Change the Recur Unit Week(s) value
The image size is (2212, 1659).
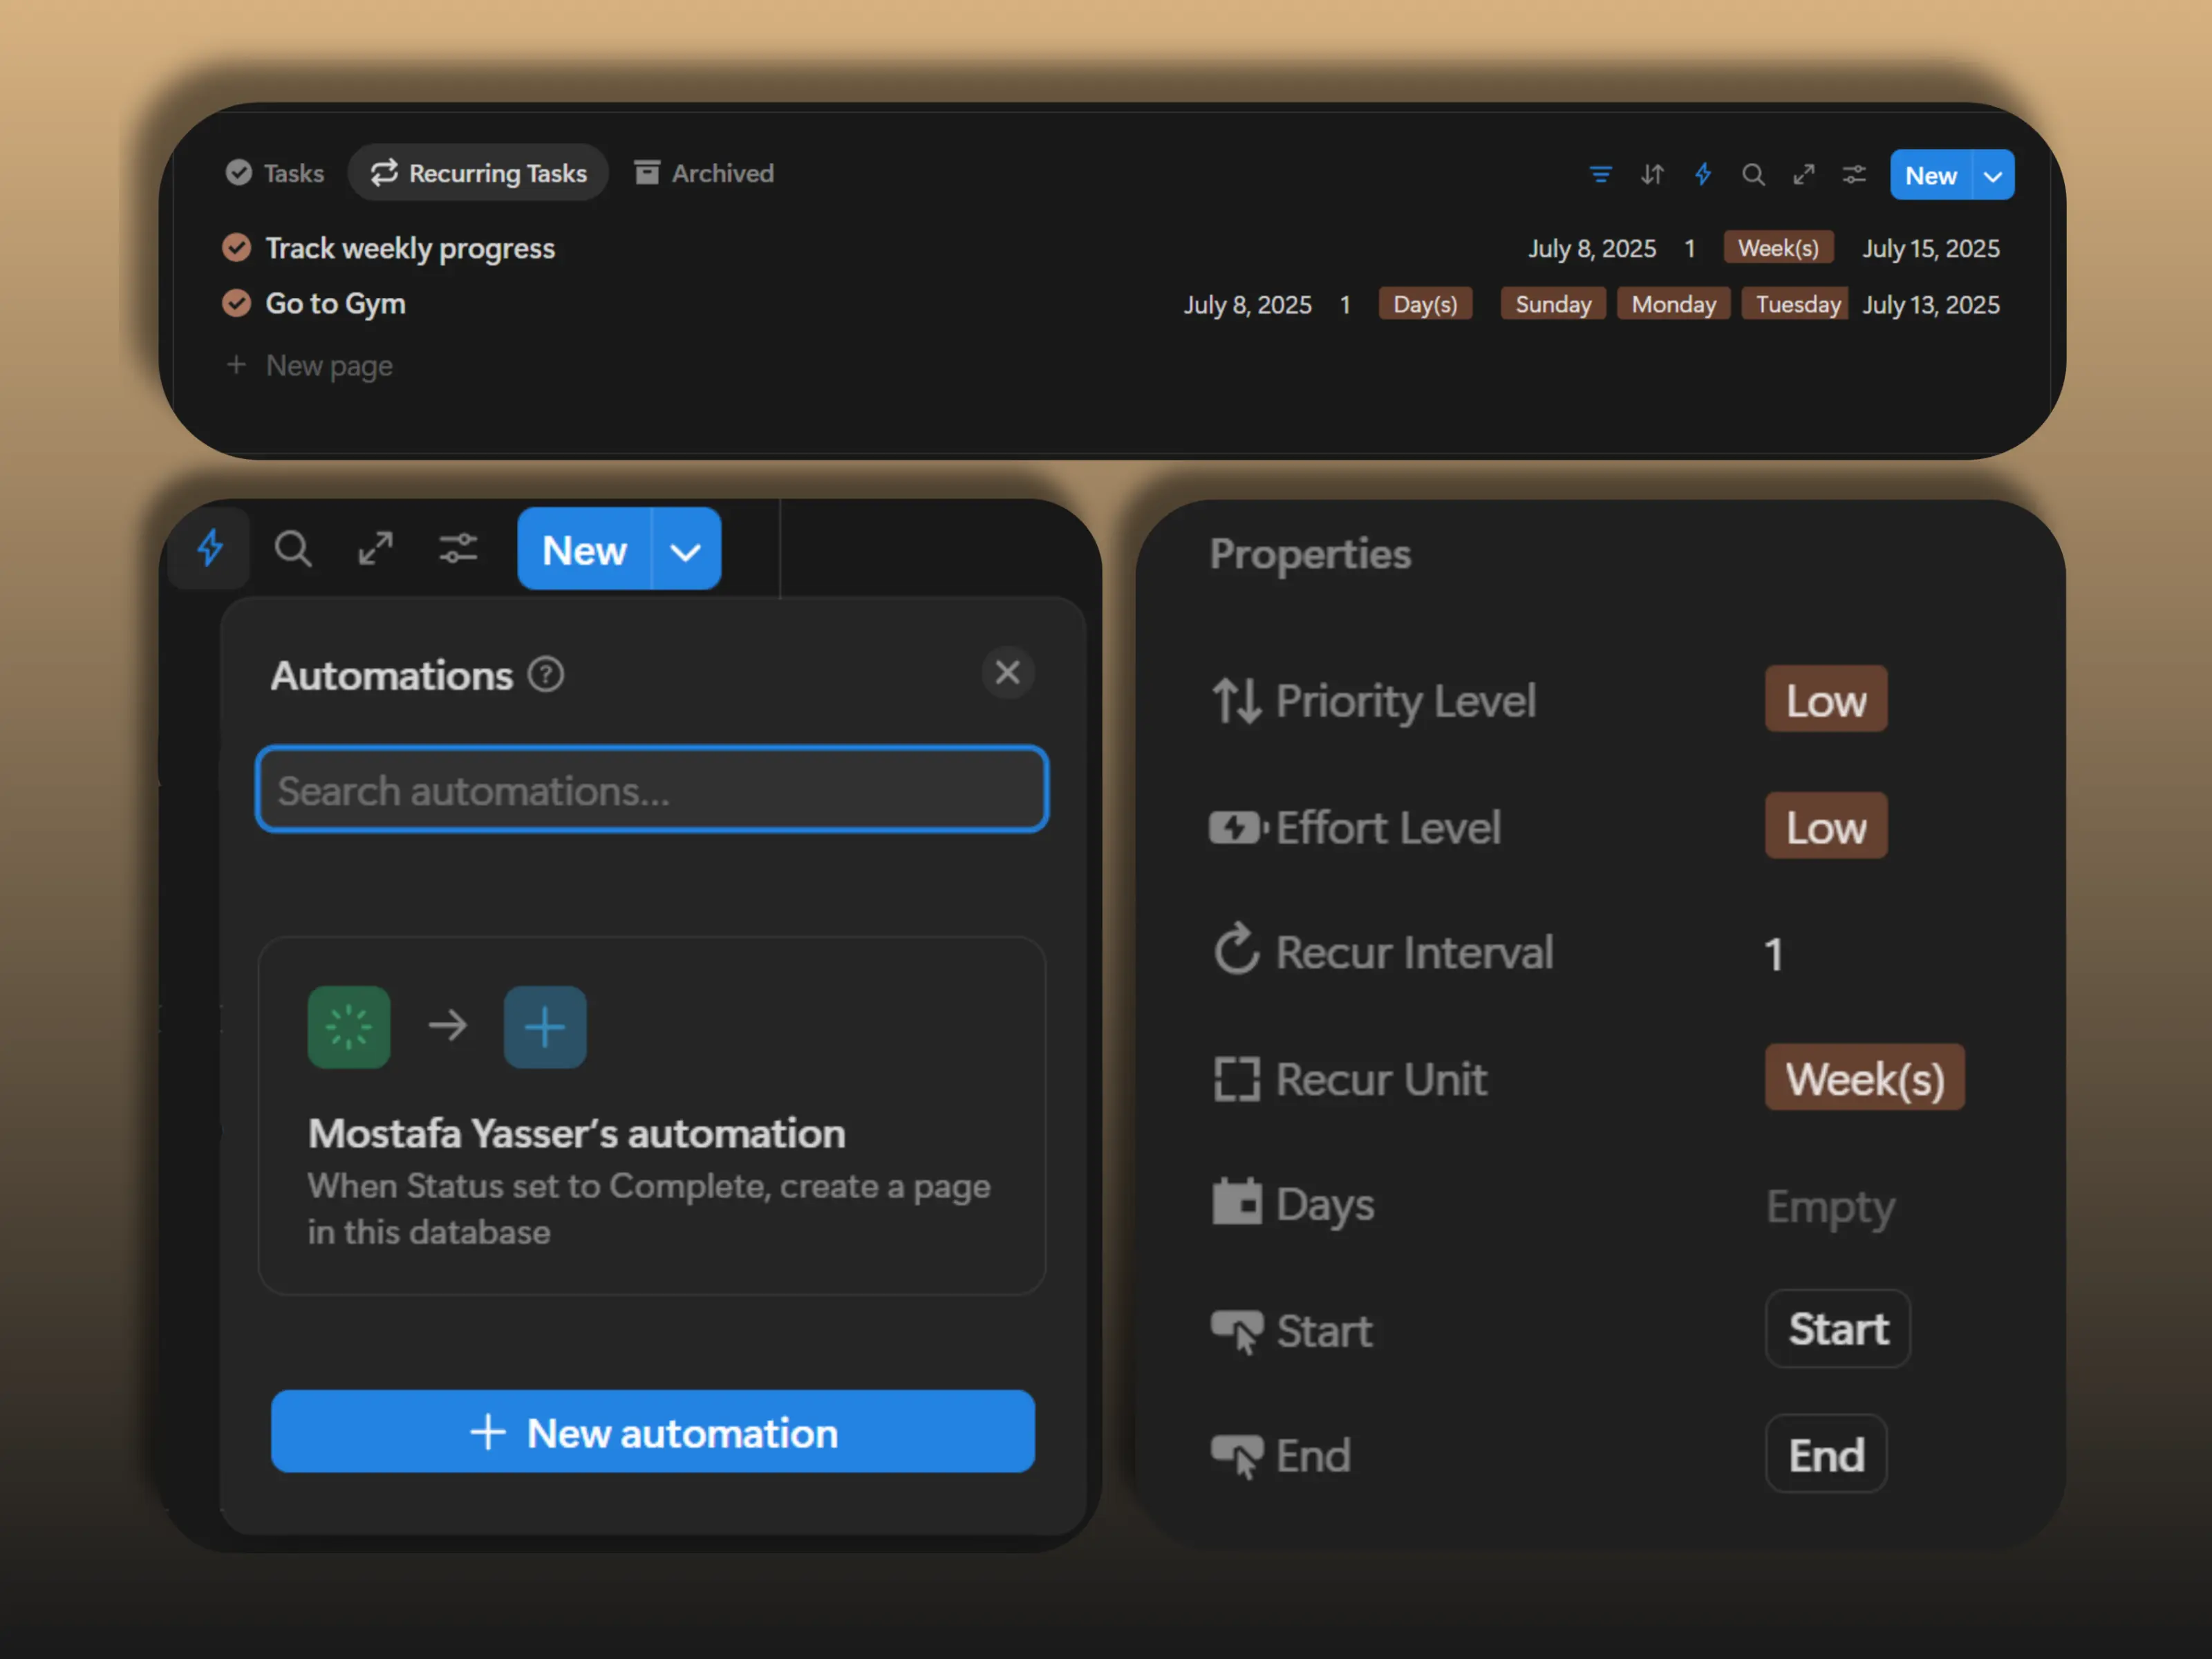1864,1078
